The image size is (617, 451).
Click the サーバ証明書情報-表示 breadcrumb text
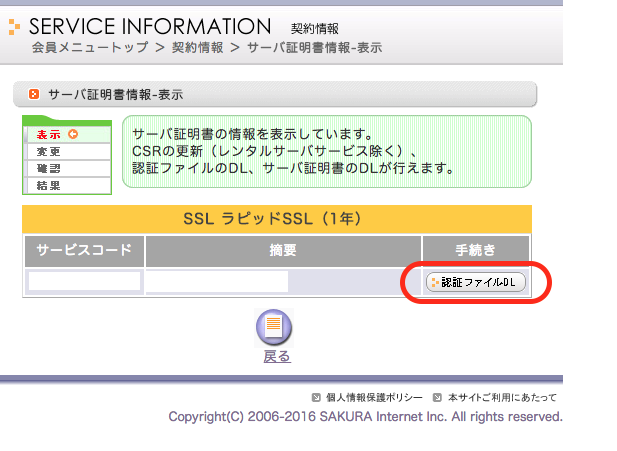(x=314, y=48)
